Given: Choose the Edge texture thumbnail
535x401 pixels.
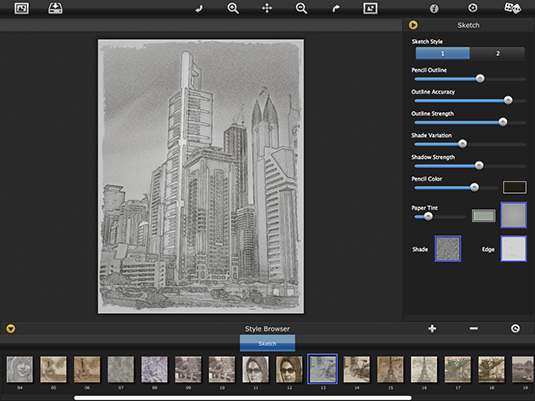Looking at the screenshot, I should click(514, 249).
